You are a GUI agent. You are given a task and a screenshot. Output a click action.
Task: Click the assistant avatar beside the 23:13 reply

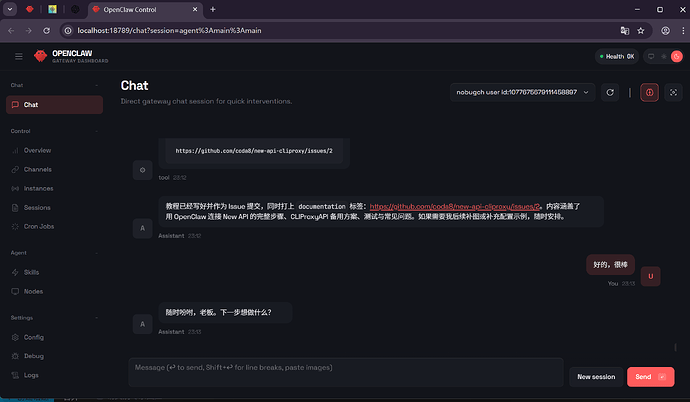143,324
